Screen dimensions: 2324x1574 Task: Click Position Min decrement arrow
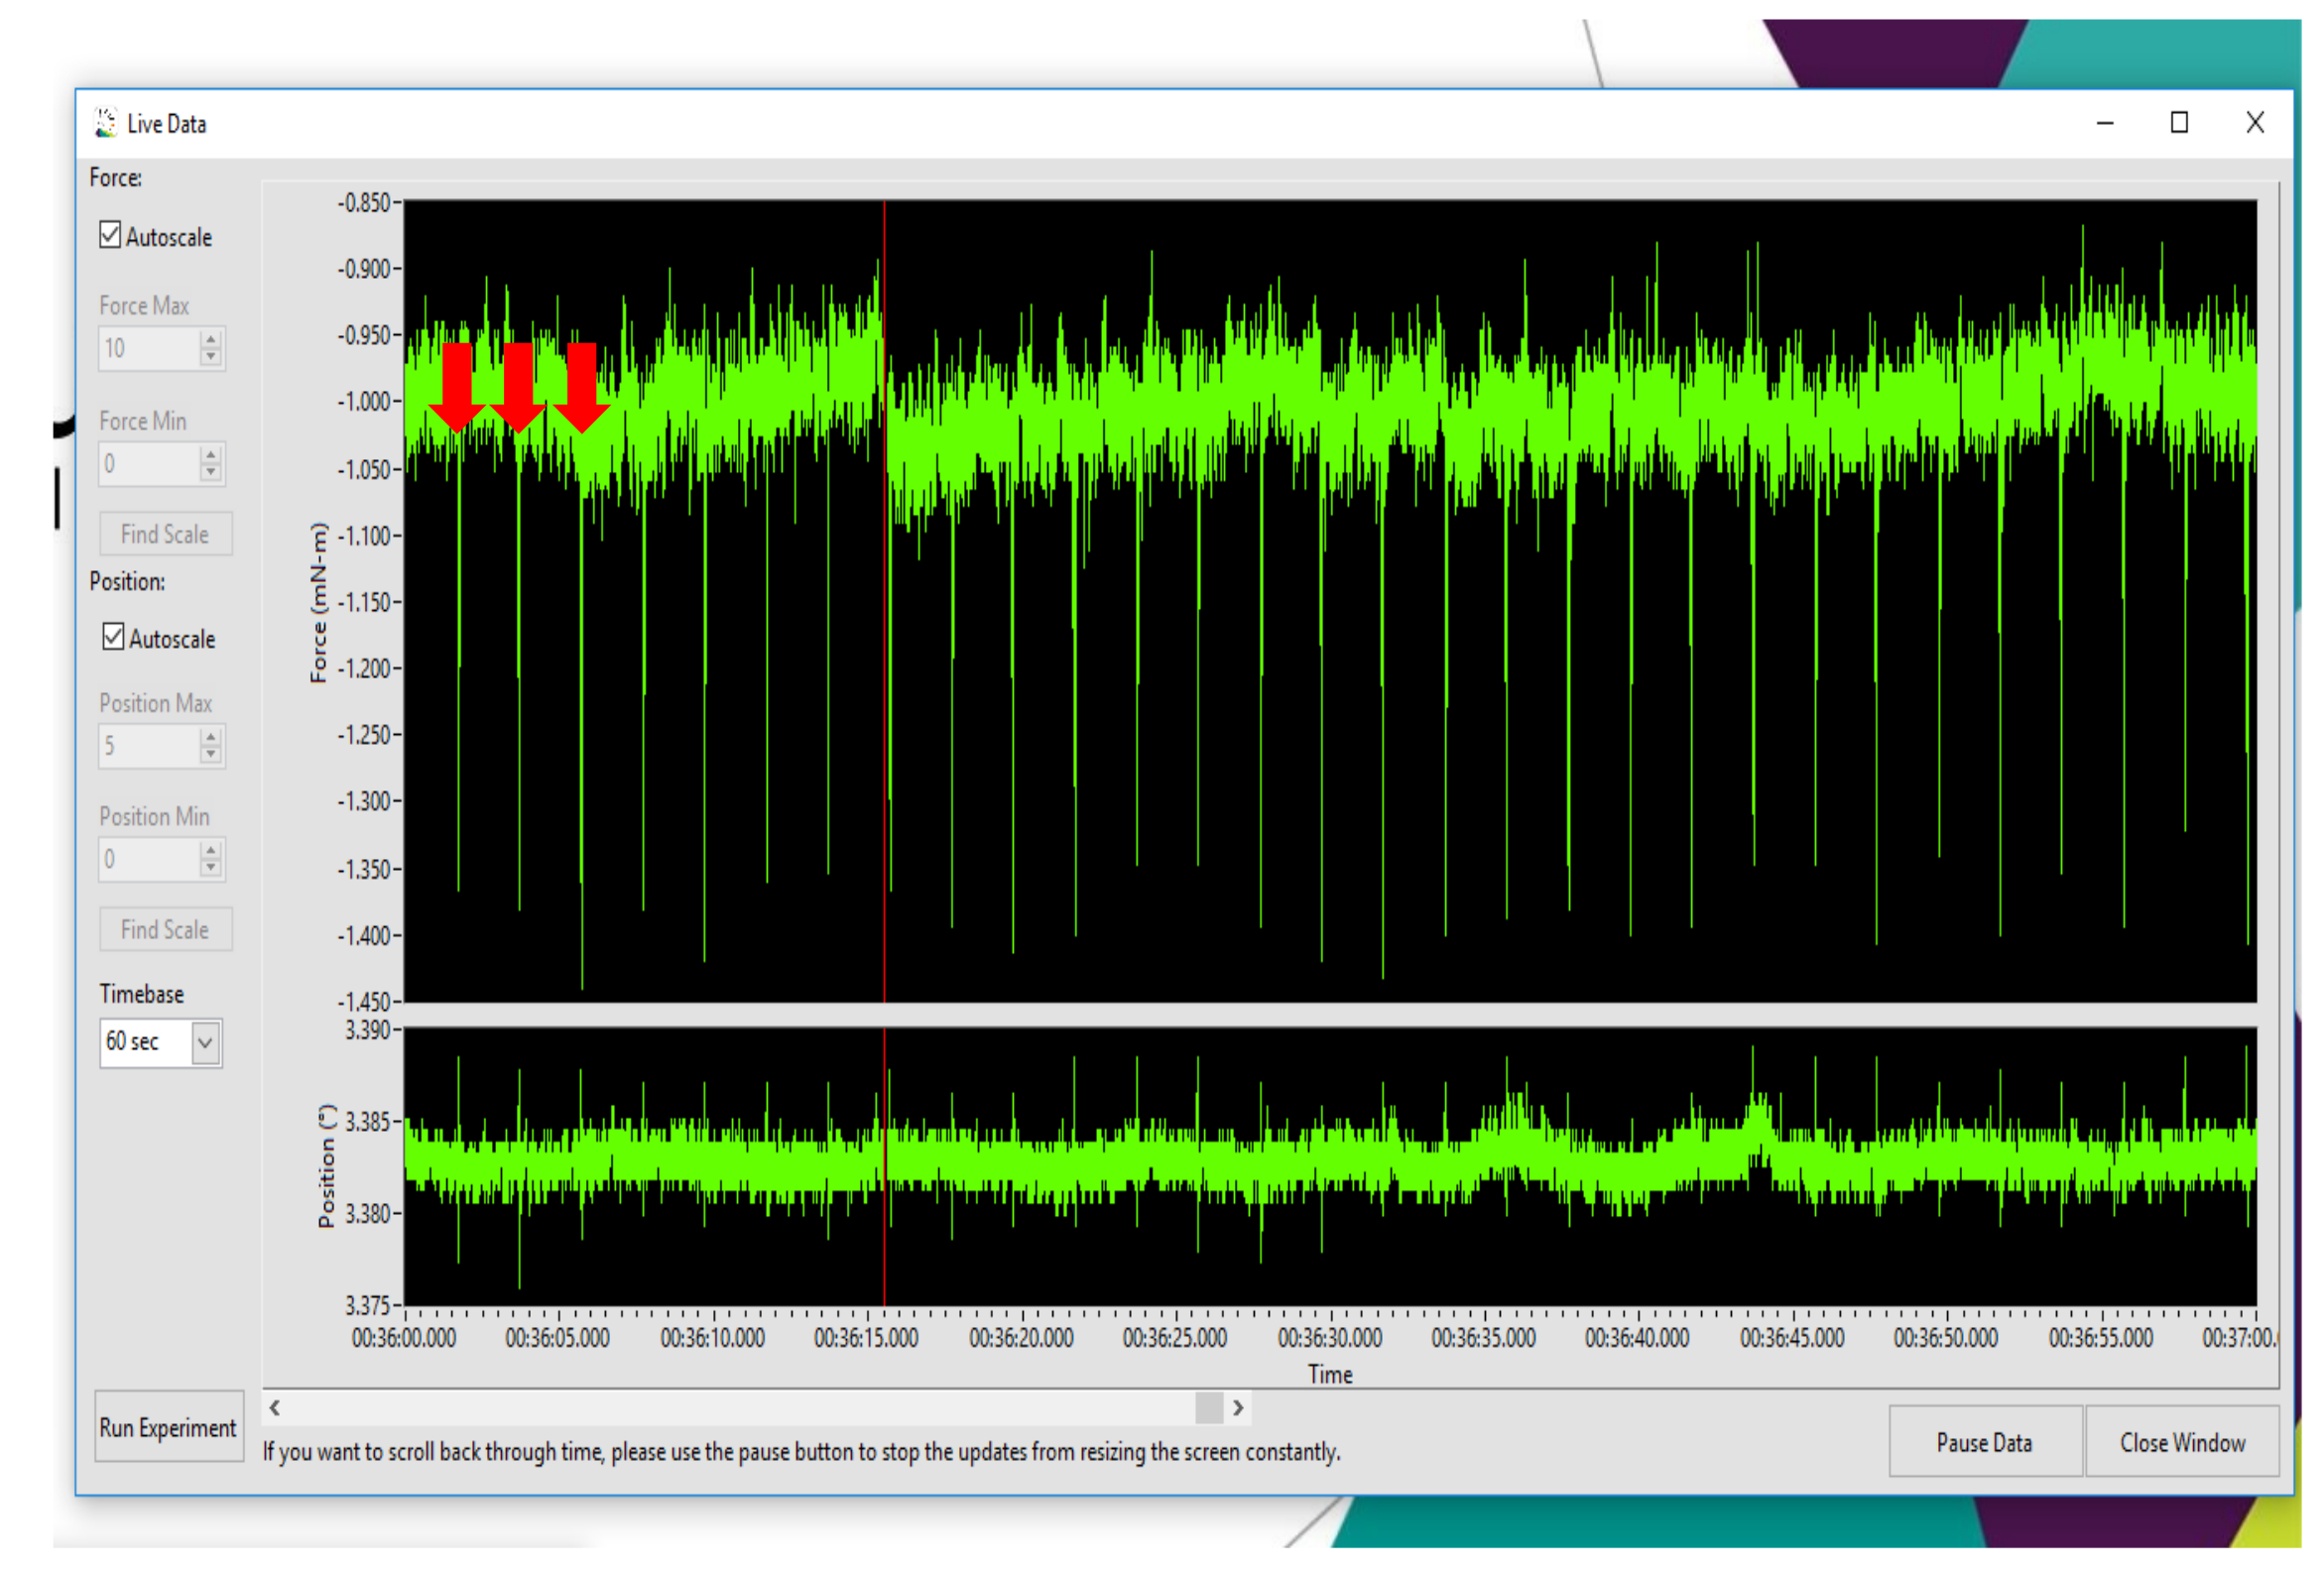tap(210, 868)
